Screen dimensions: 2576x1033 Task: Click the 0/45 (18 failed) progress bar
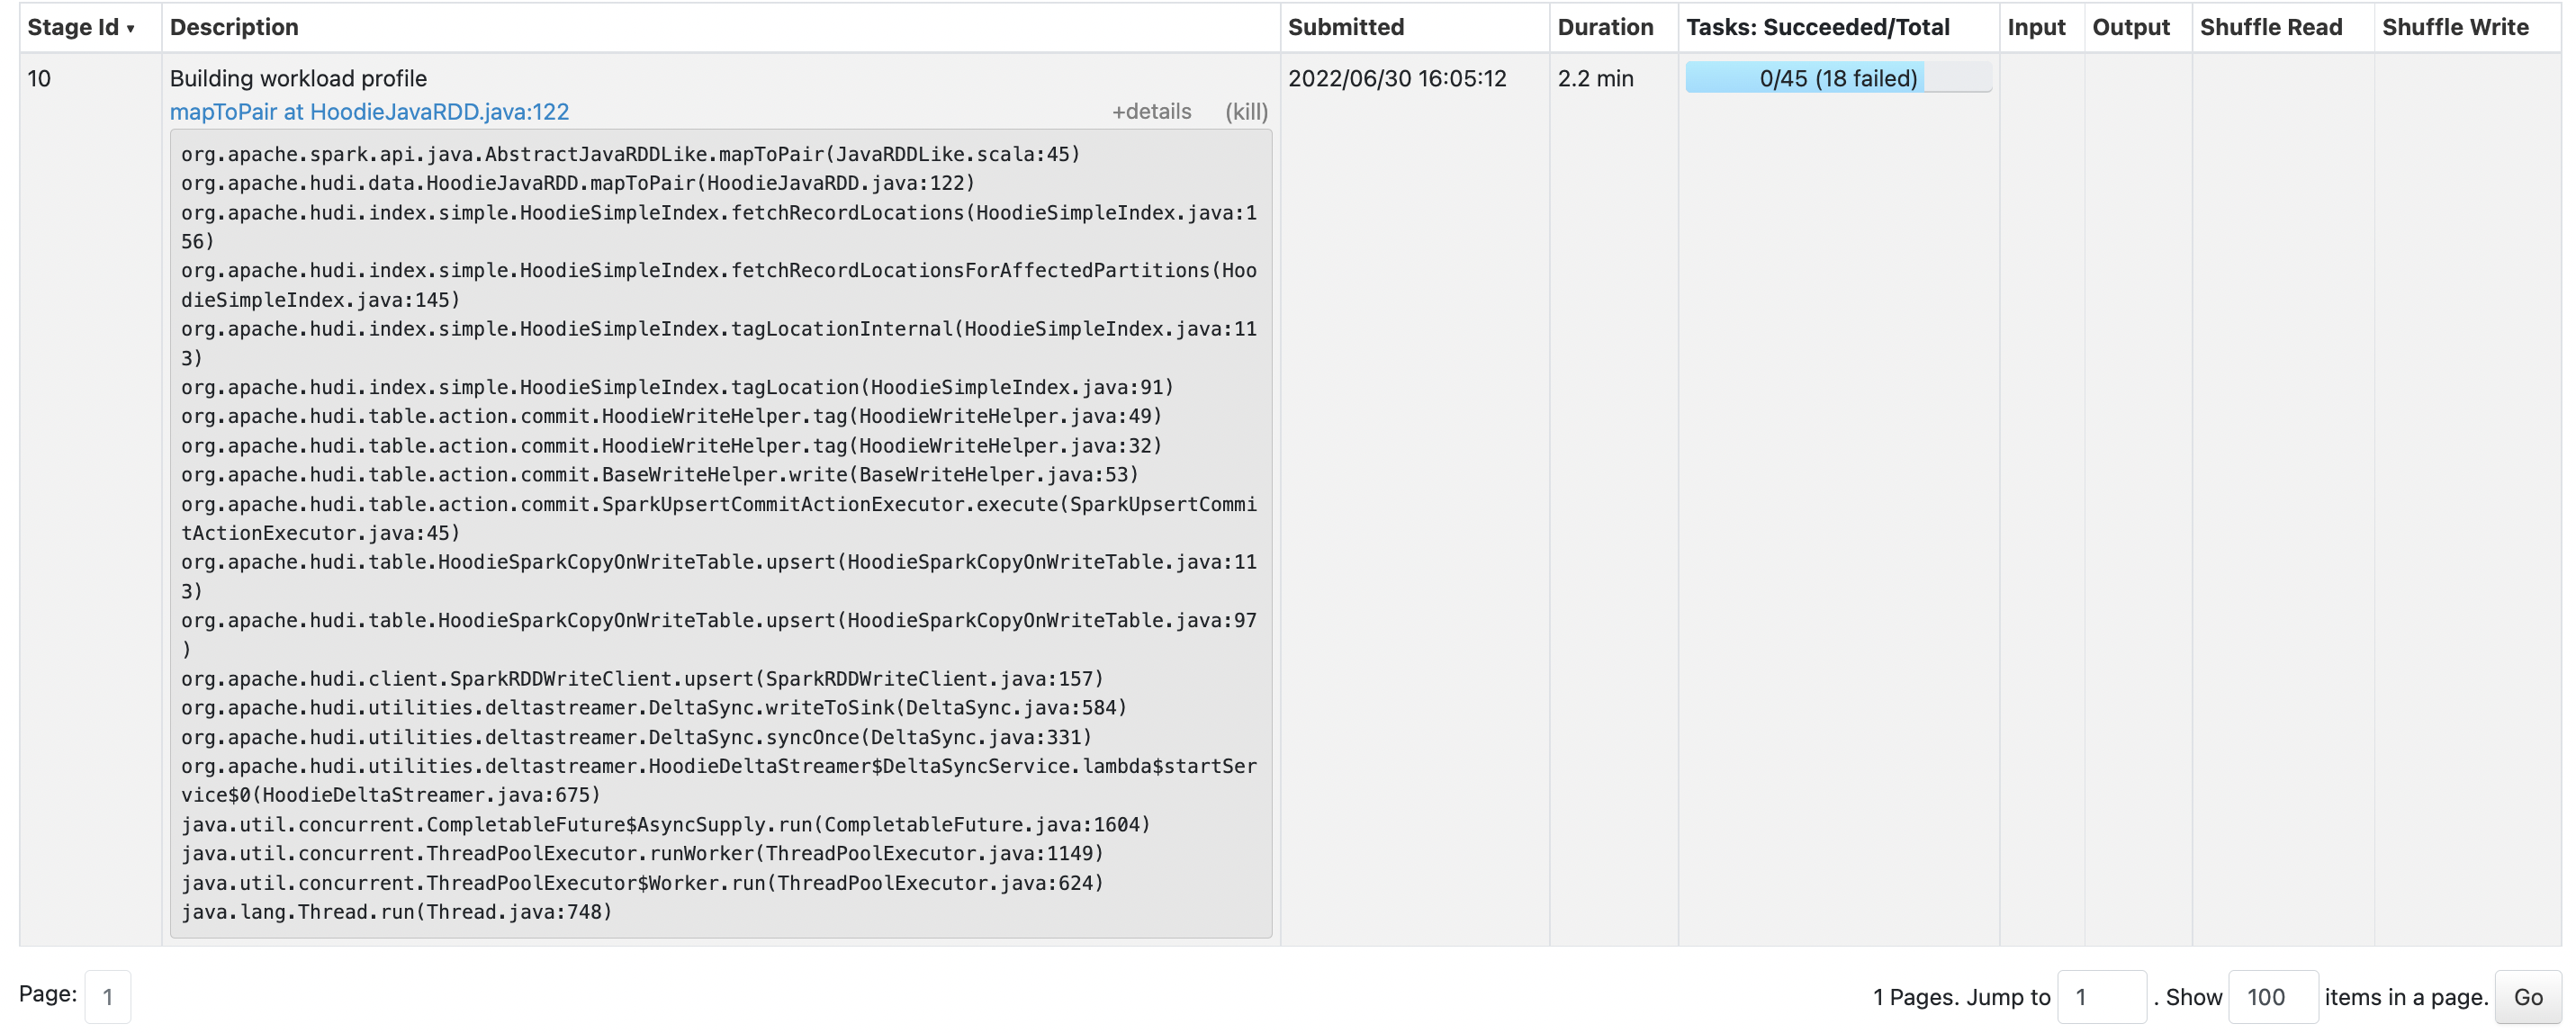1837,78
